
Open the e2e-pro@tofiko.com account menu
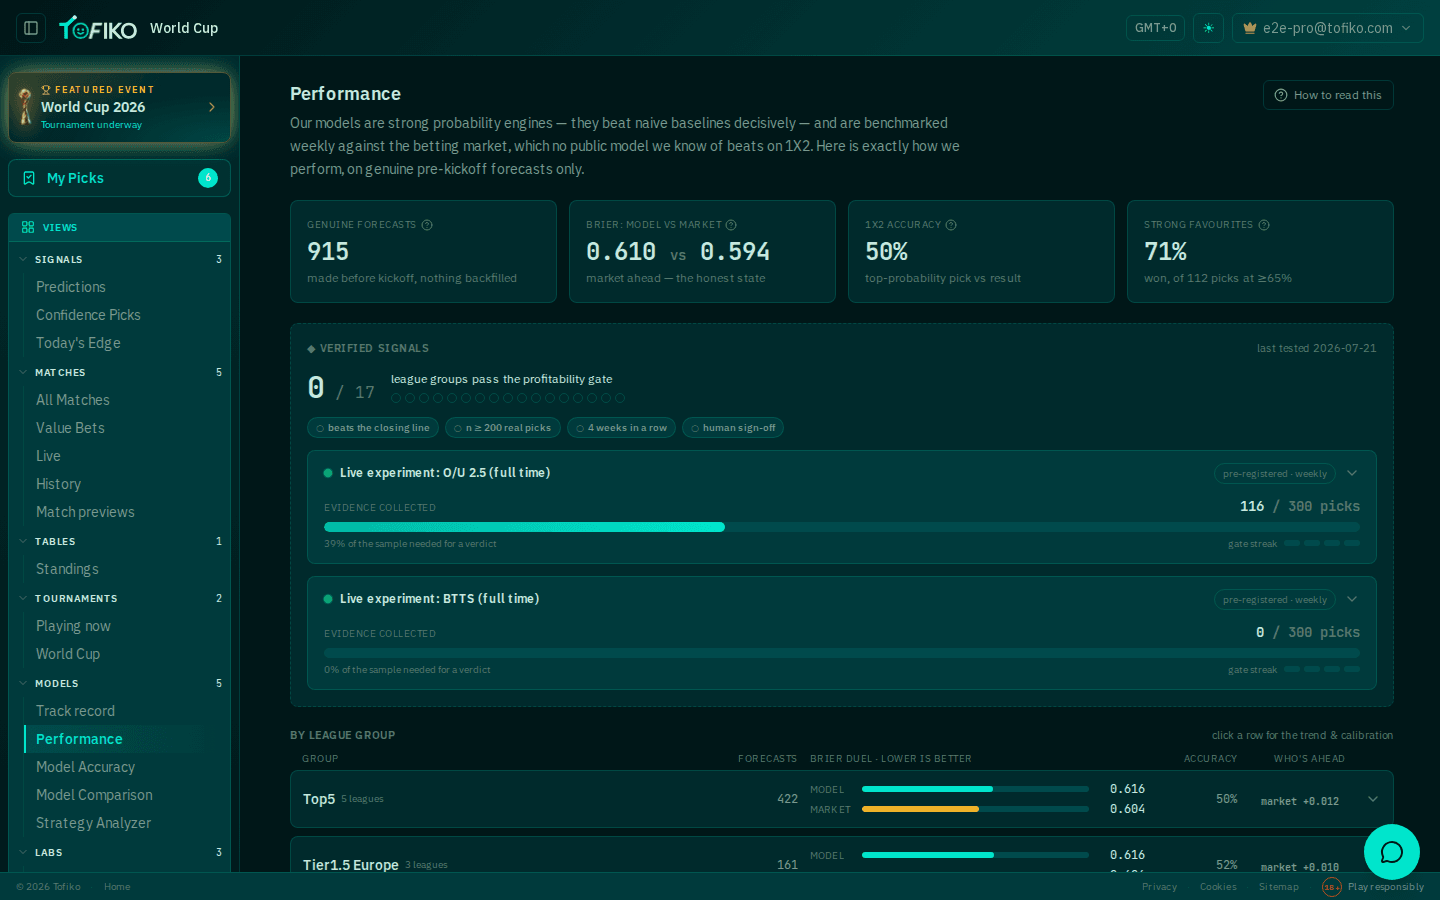coord(1327,28)
